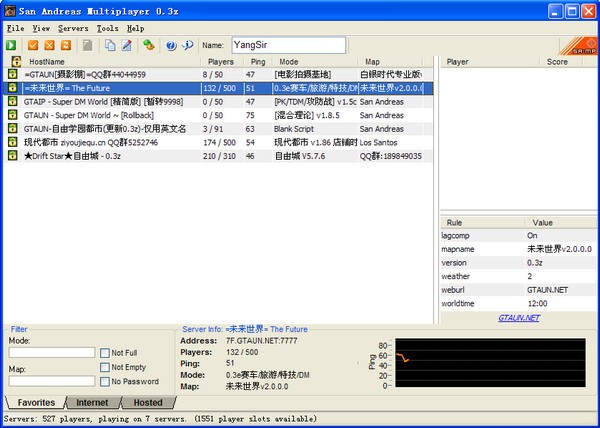This screenshot has height=428, width=600.
Task: Click the SA-MP logo in top-right corner
Action: tap(579, 46)
